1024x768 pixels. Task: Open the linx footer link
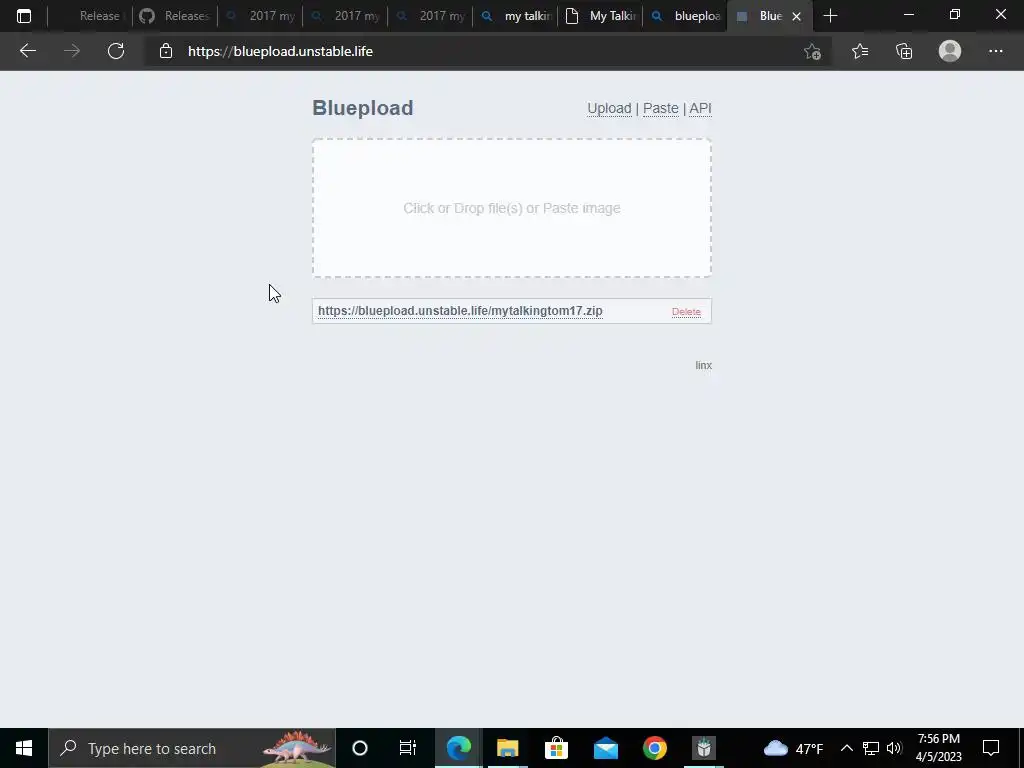pyautogui.click(x=703, y=365)
